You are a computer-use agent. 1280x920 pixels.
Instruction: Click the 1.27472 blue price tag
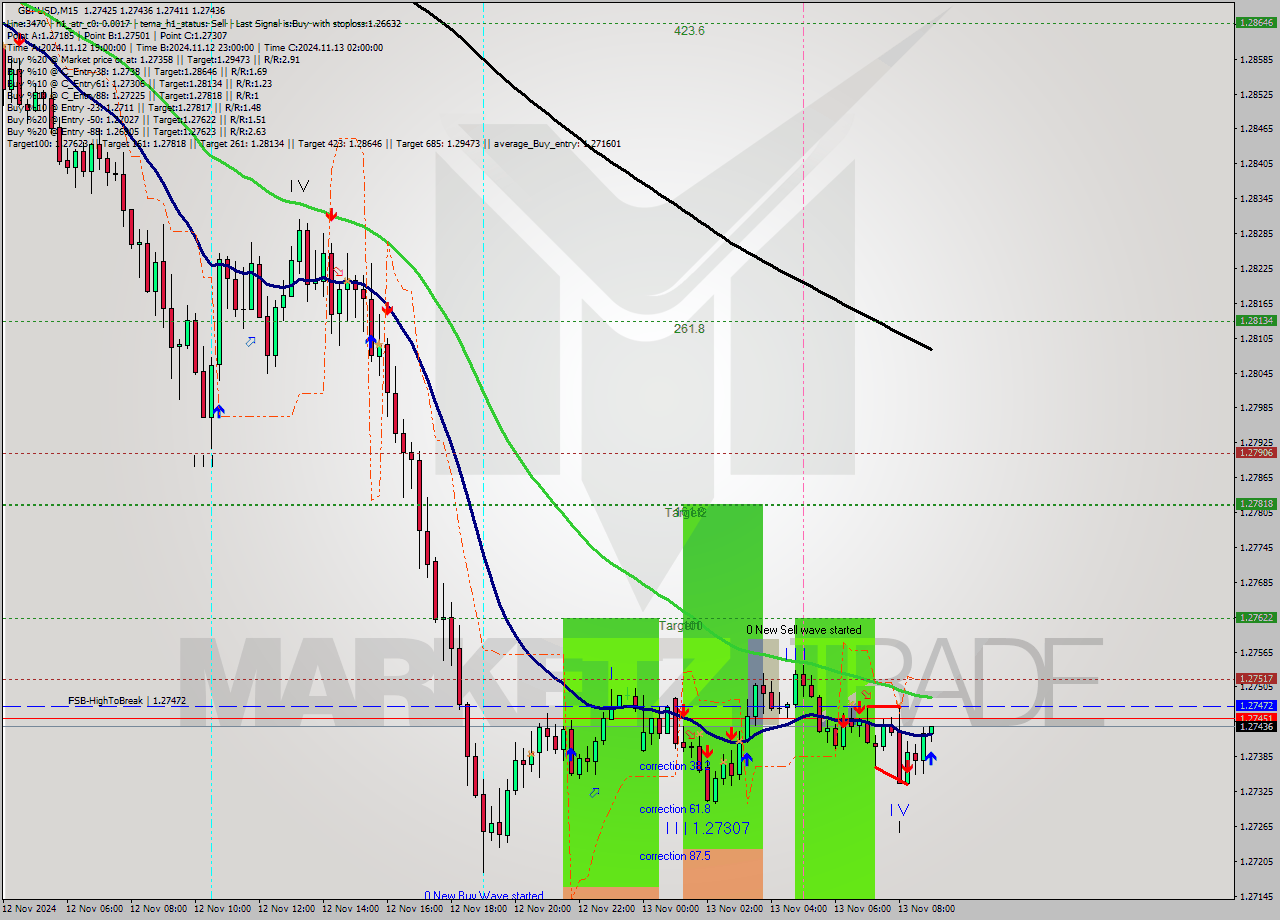(1255, 706)
